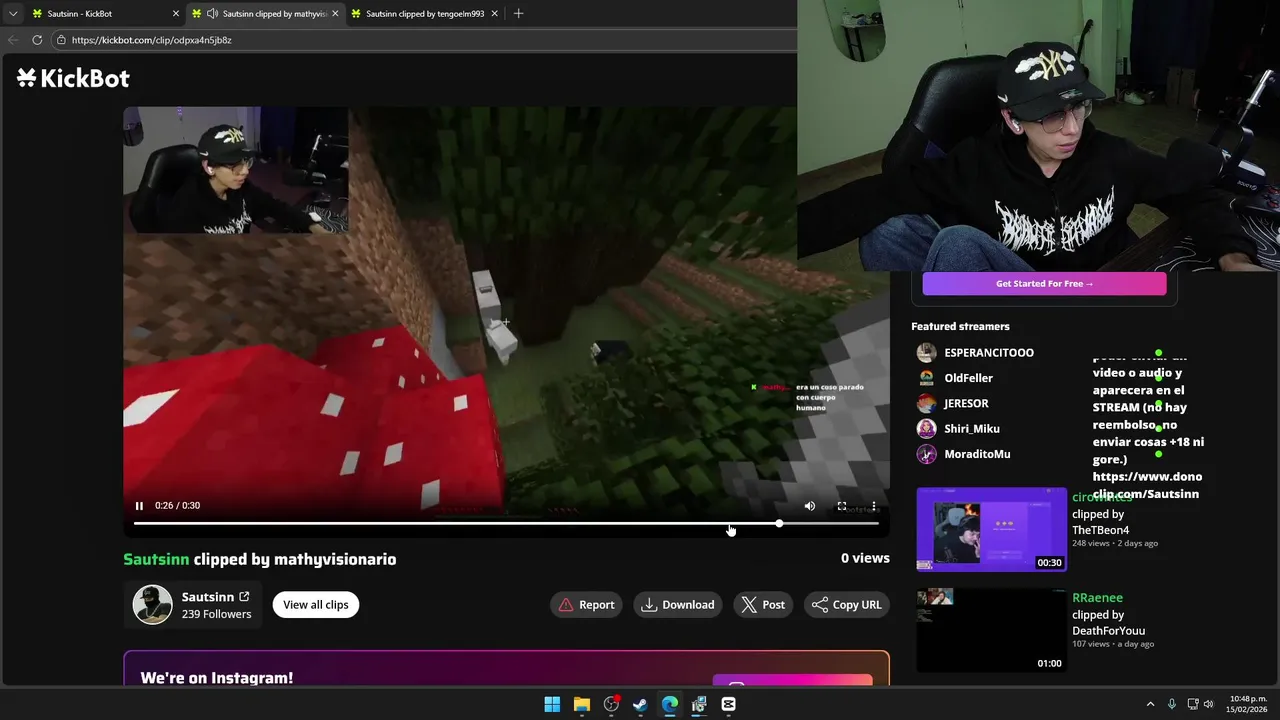Open browser tab list dropdown
Viewport: 1280px width, 720px height.
[x=13, y=14]
